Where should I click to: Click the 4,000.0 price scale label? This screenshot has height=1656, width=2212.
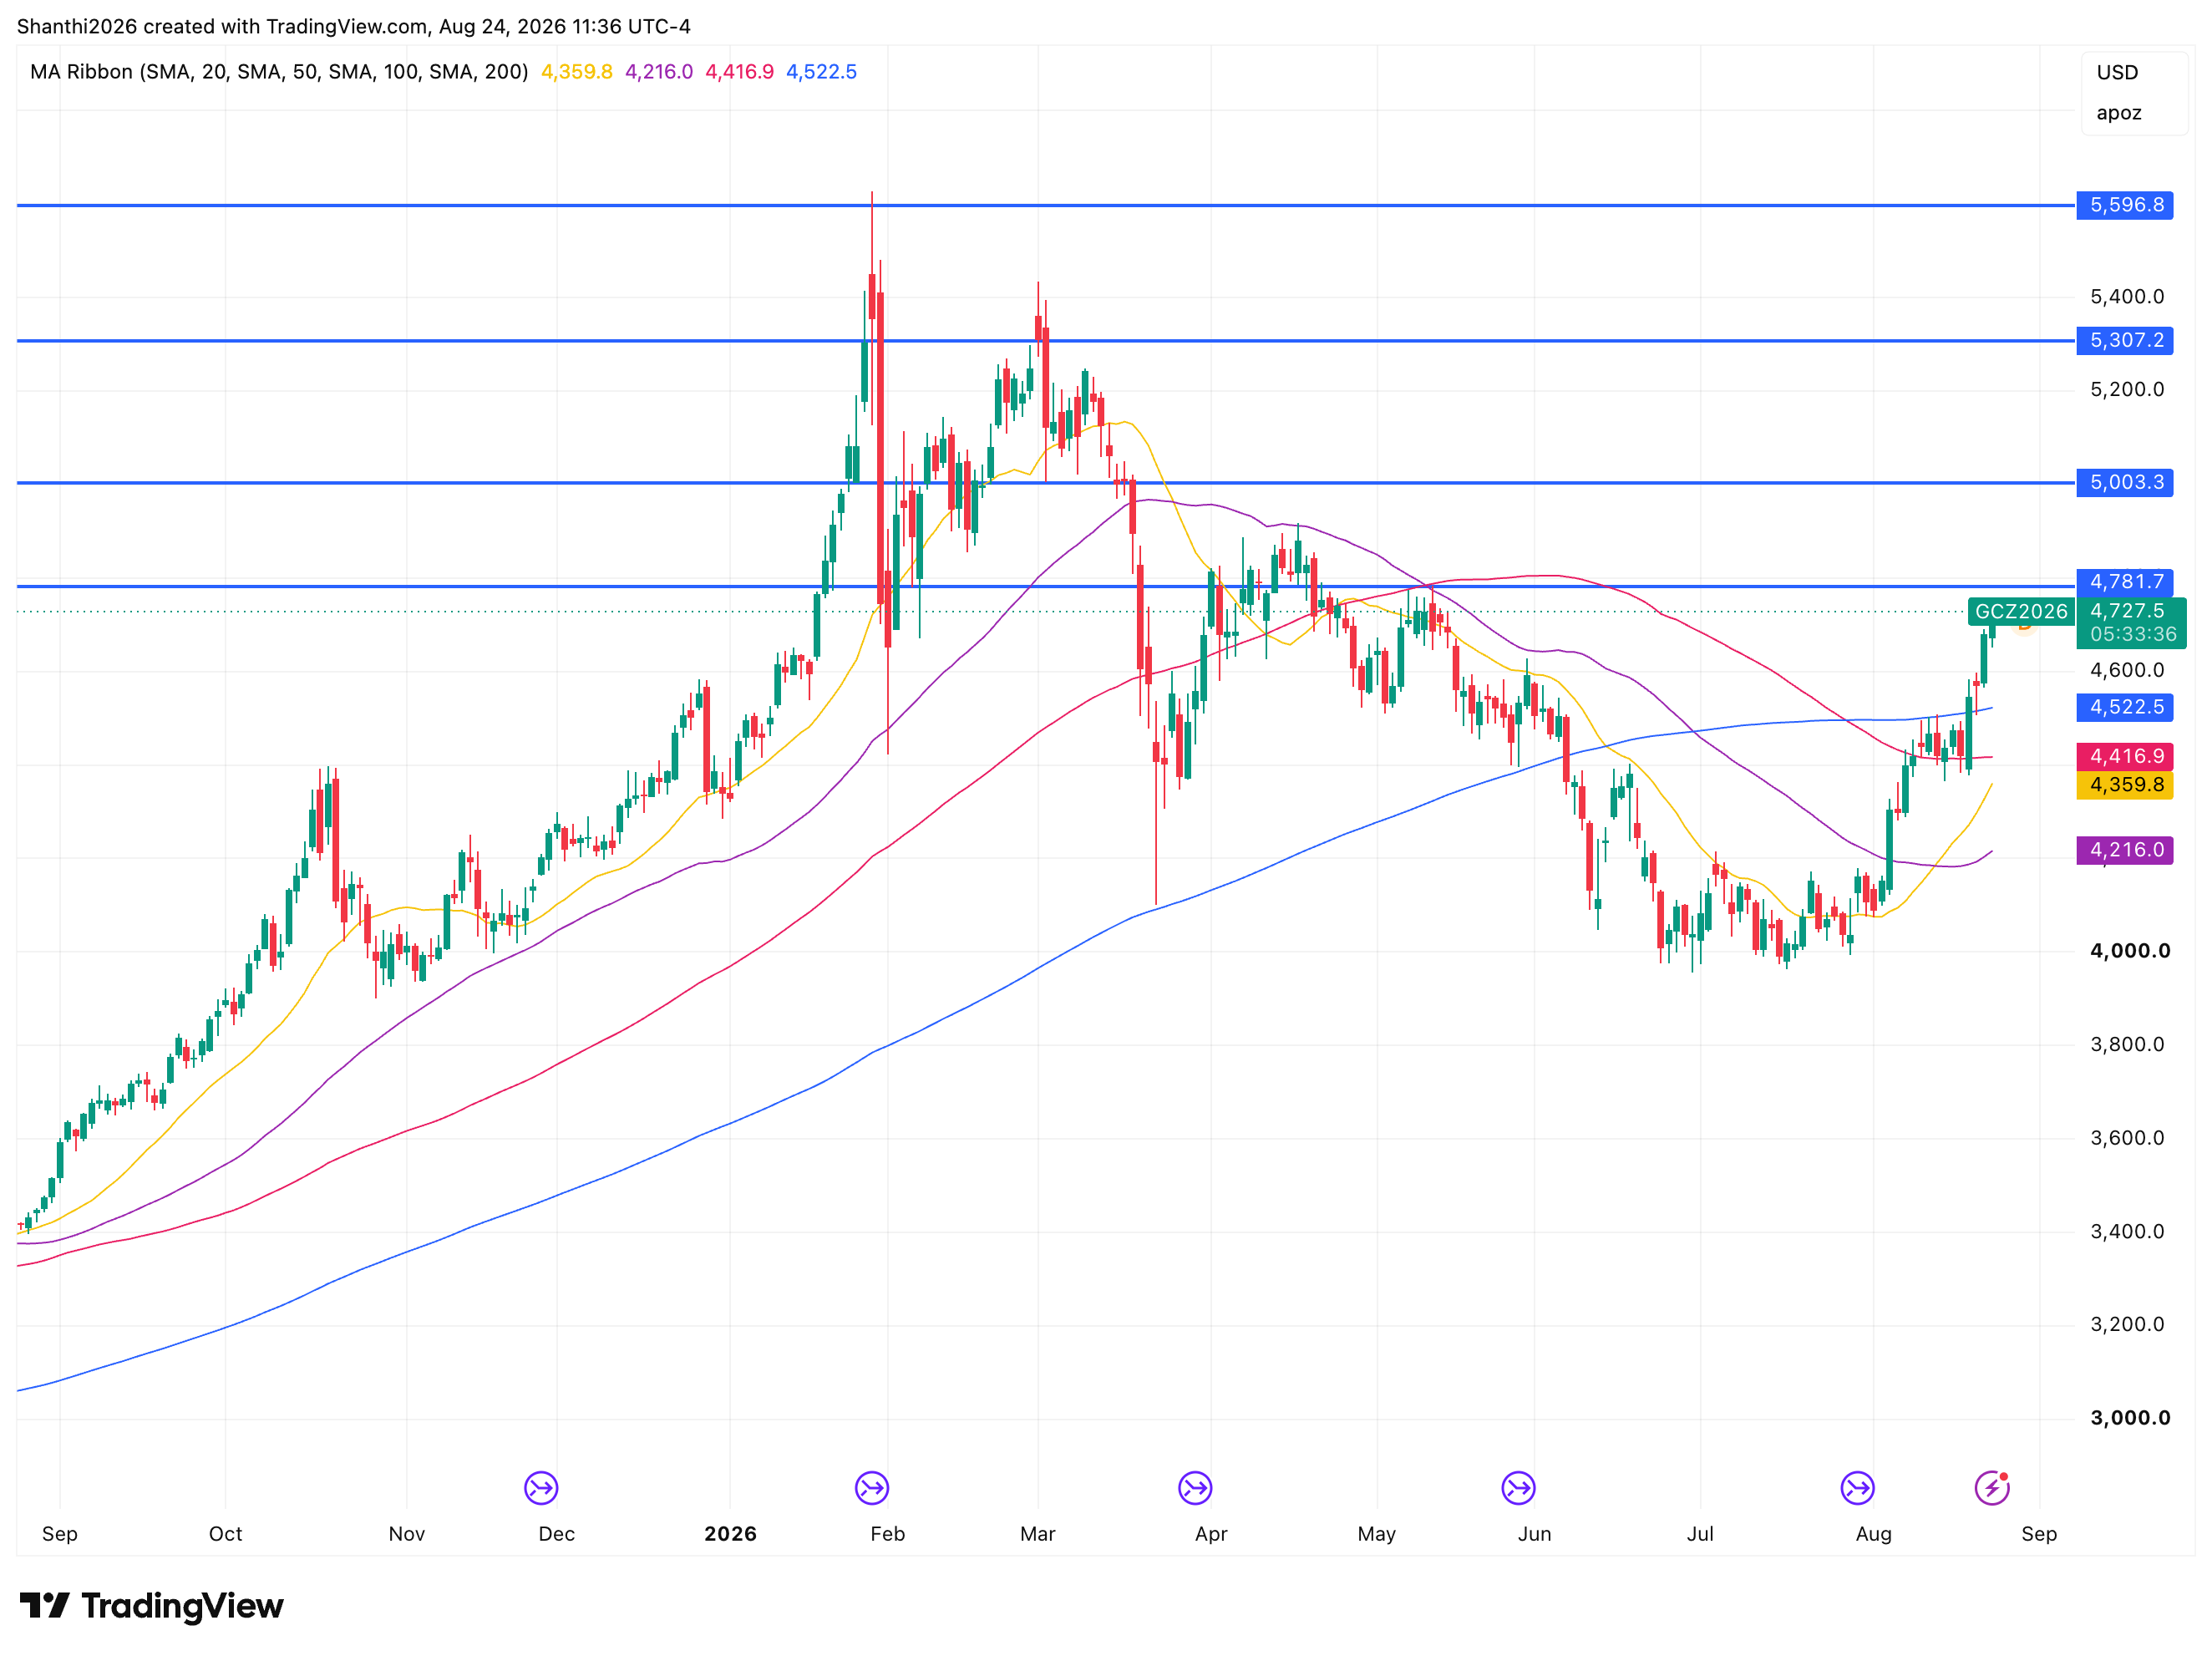click(x=2130, y=951)
